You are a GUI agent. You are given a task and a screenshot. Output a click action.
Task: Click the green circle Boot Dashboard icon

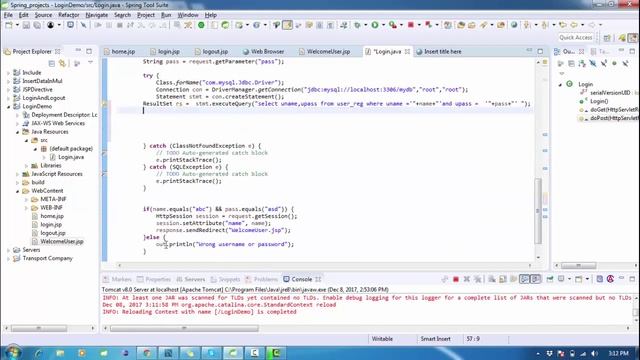[x=201, y=25]
